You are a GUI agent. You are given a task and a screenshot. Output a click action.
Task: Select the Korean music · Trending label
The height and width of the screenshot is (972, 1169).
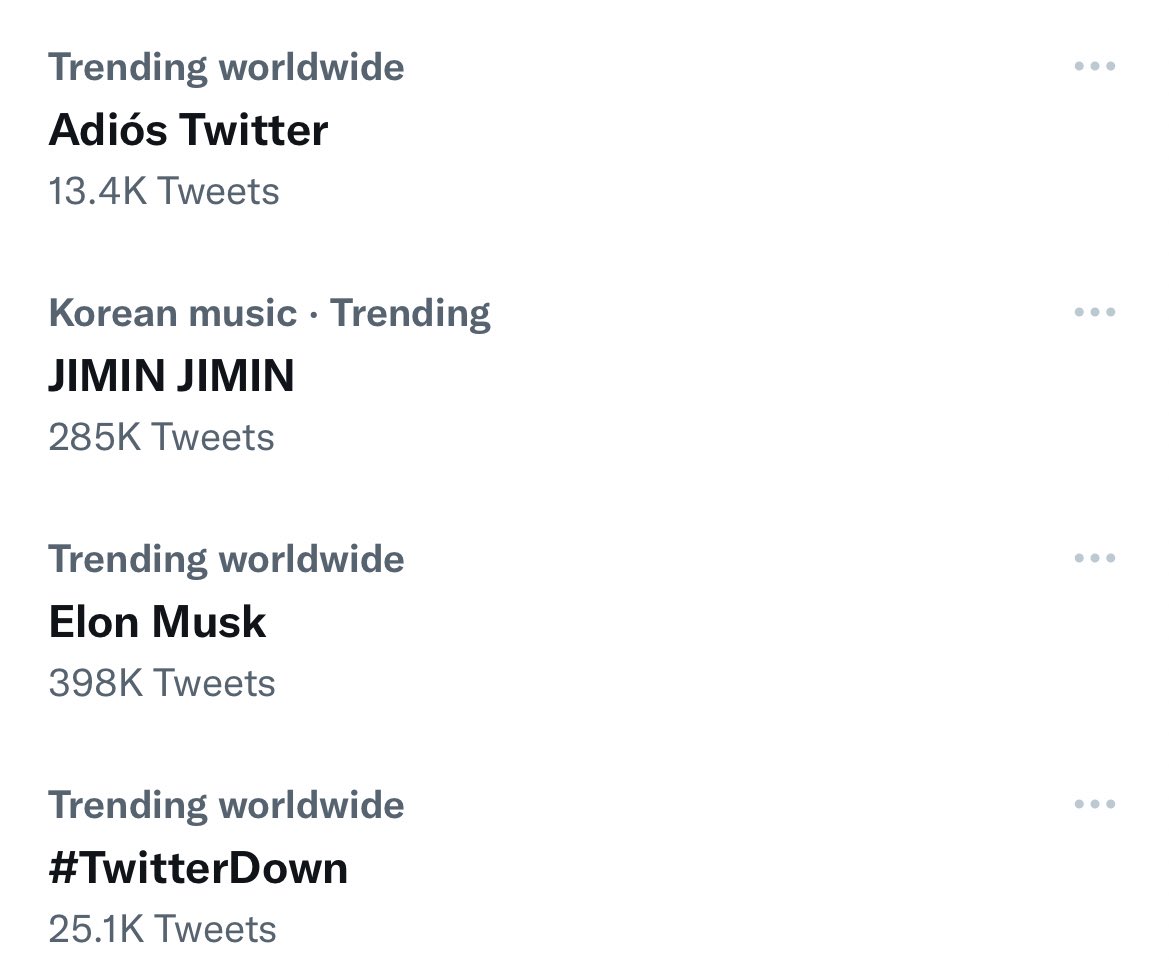270,313
